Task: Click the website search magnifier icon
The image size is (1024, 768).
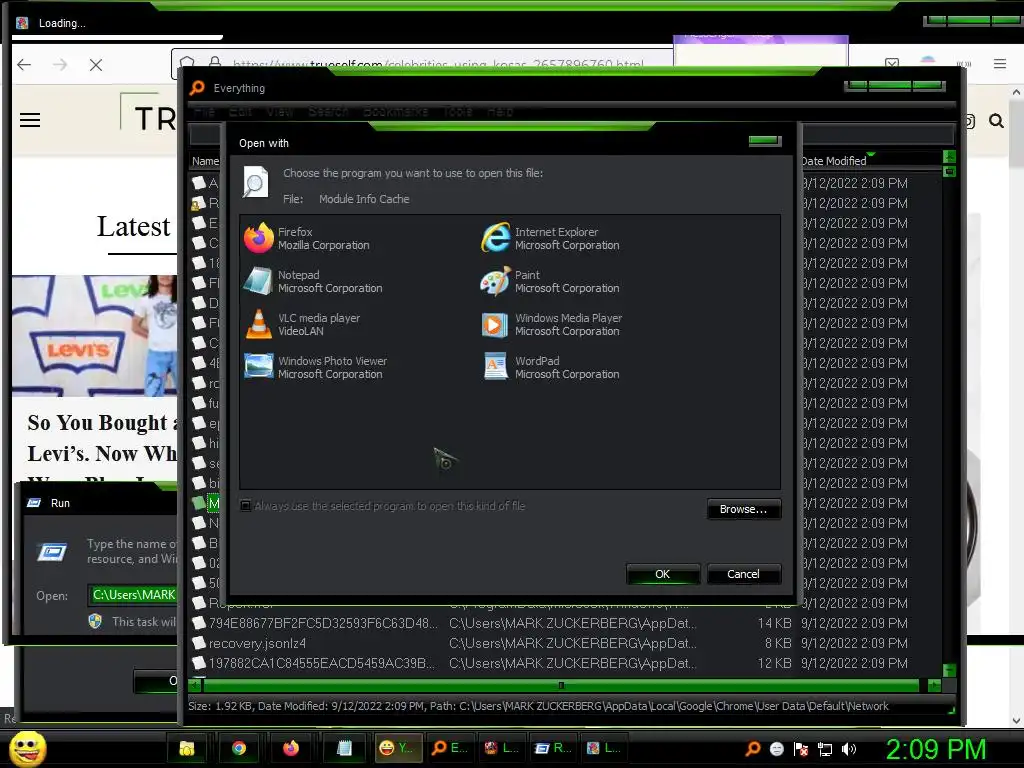Action: (x=997, y=121)
